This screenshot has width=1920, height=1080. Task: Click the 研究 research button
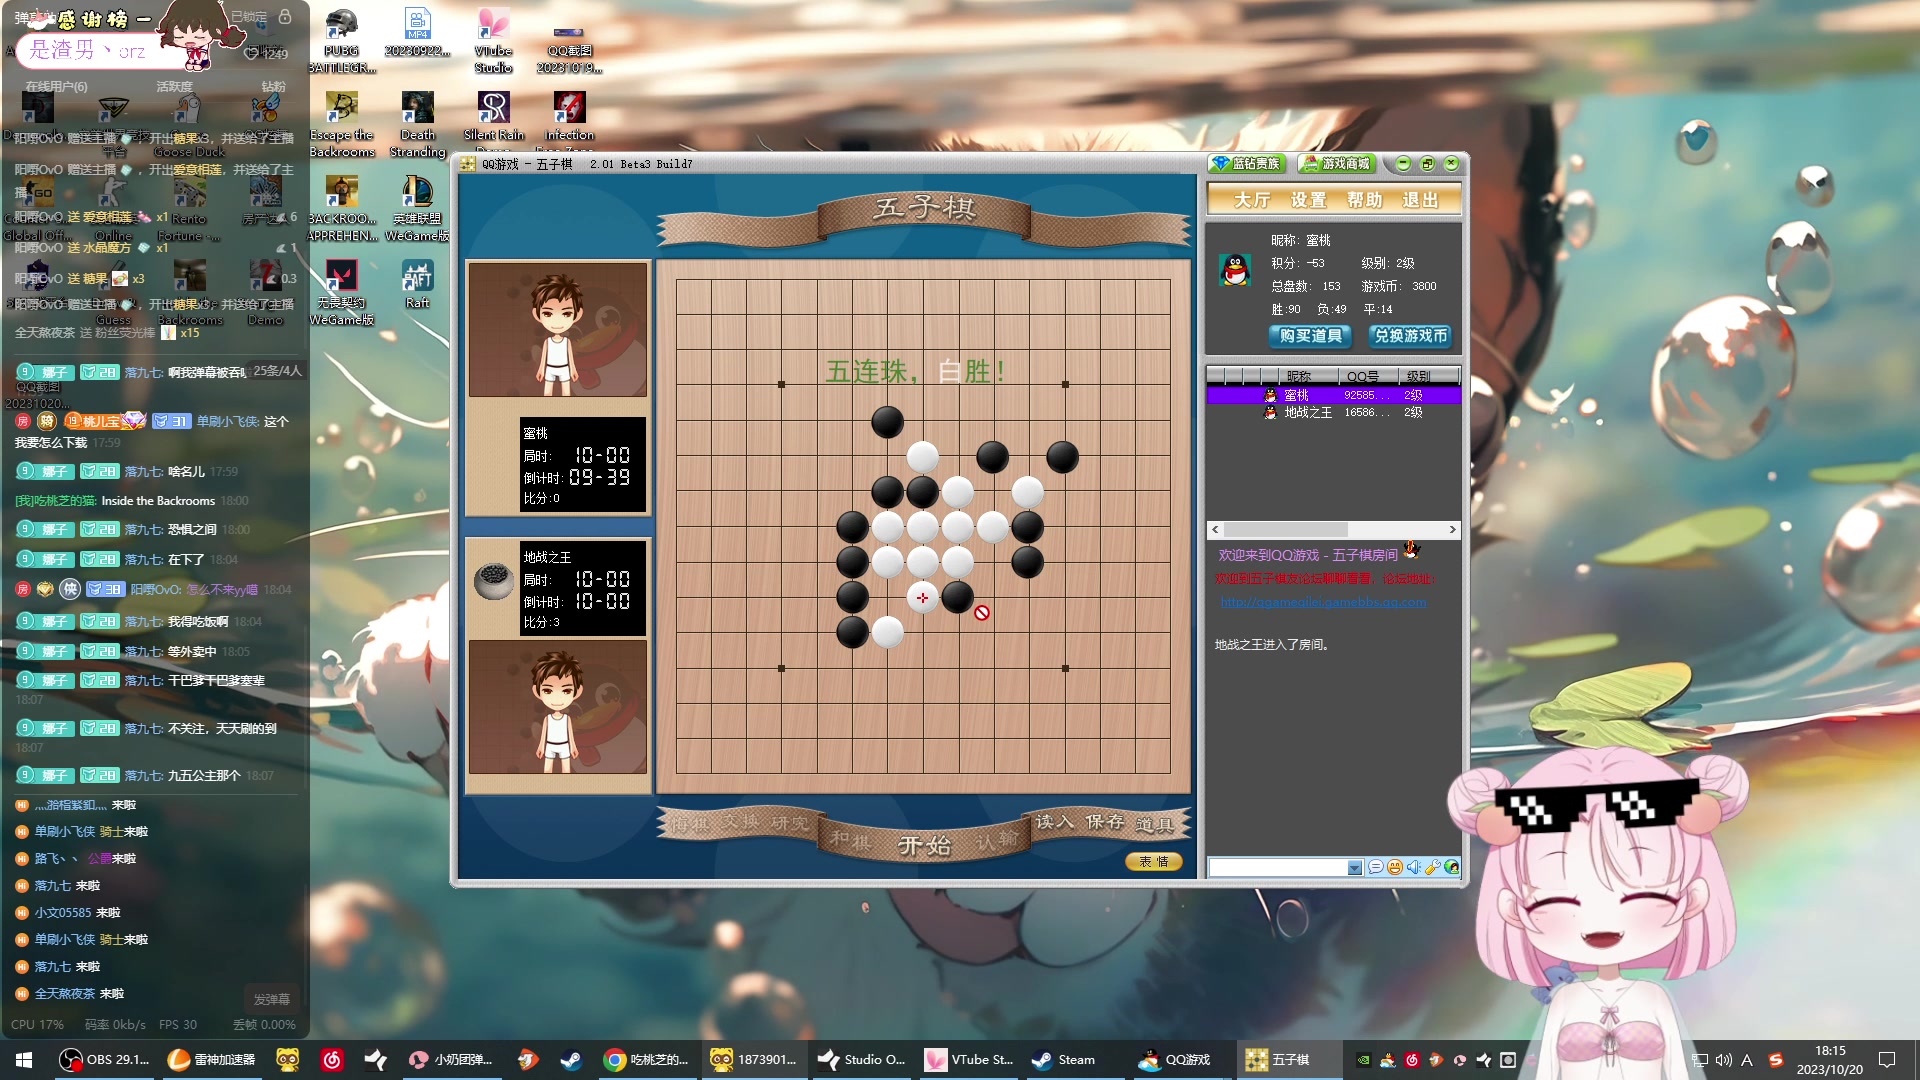789,823
